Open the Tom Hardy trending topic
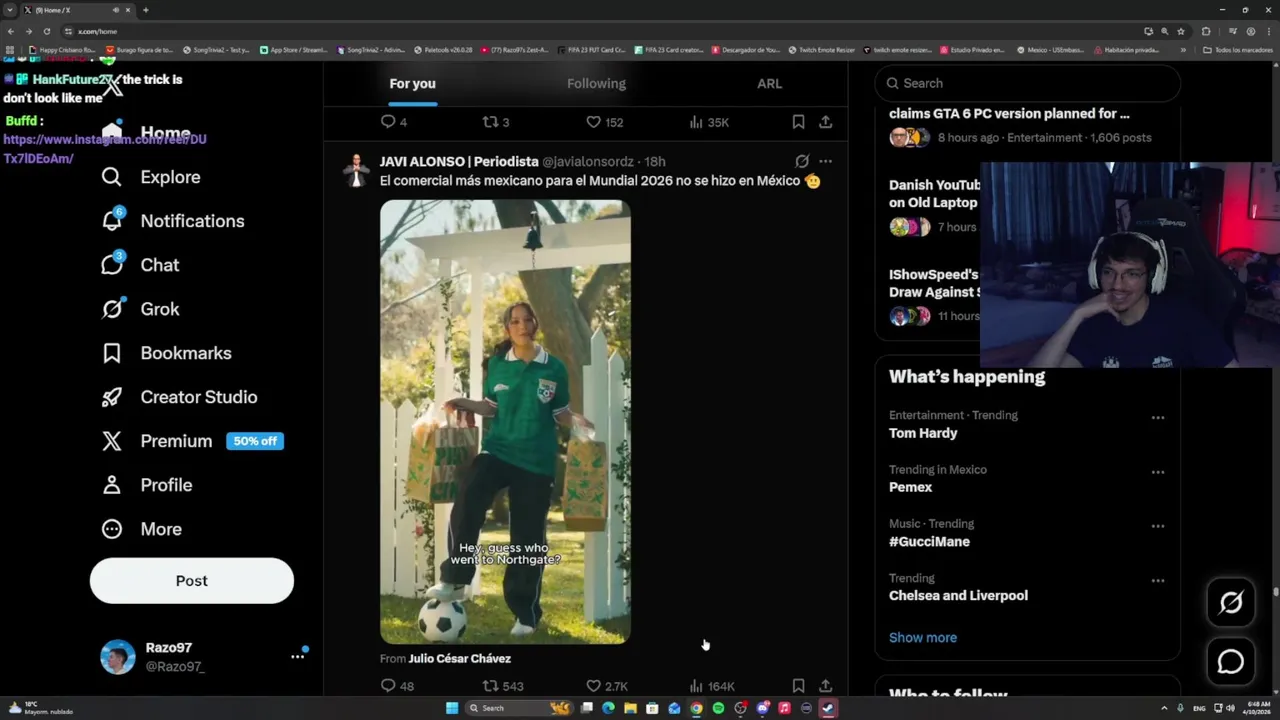1280x720 pixels. click(923, 433)
